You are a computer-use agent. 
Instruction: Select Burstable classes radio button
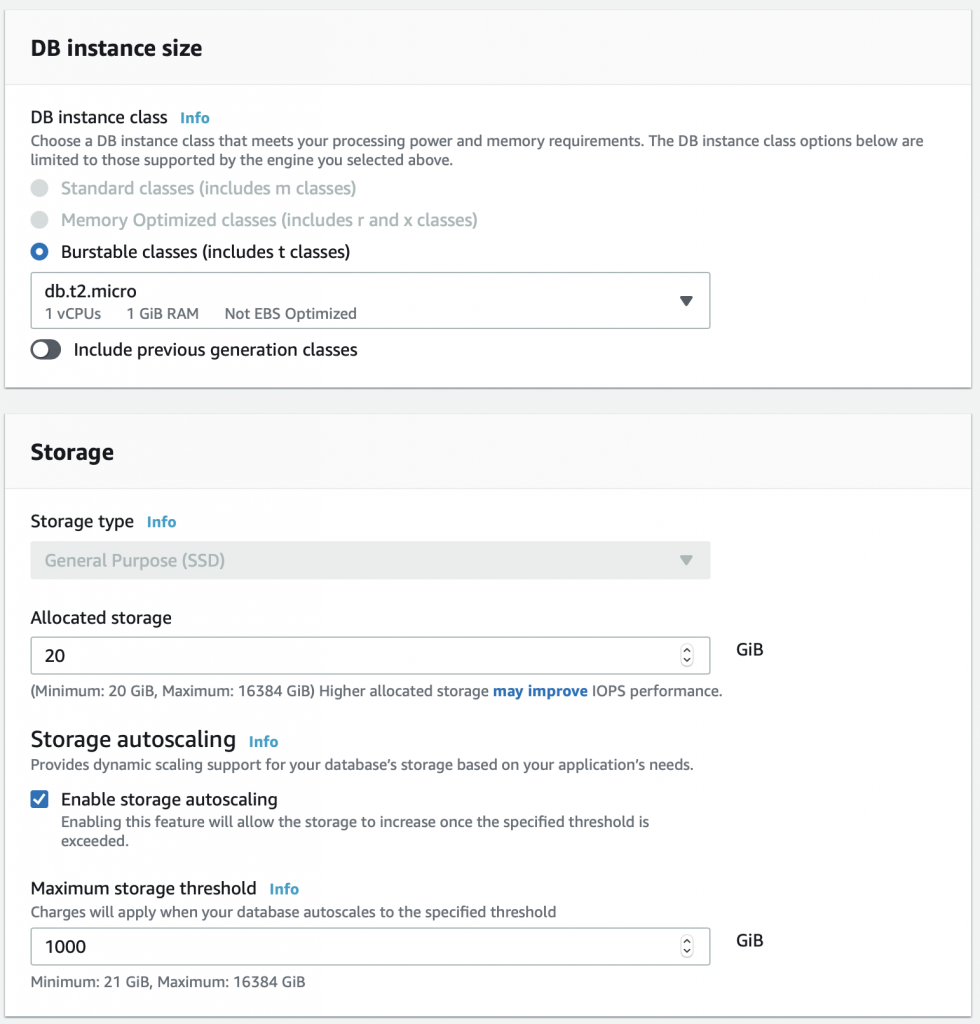tap(39, 251)
